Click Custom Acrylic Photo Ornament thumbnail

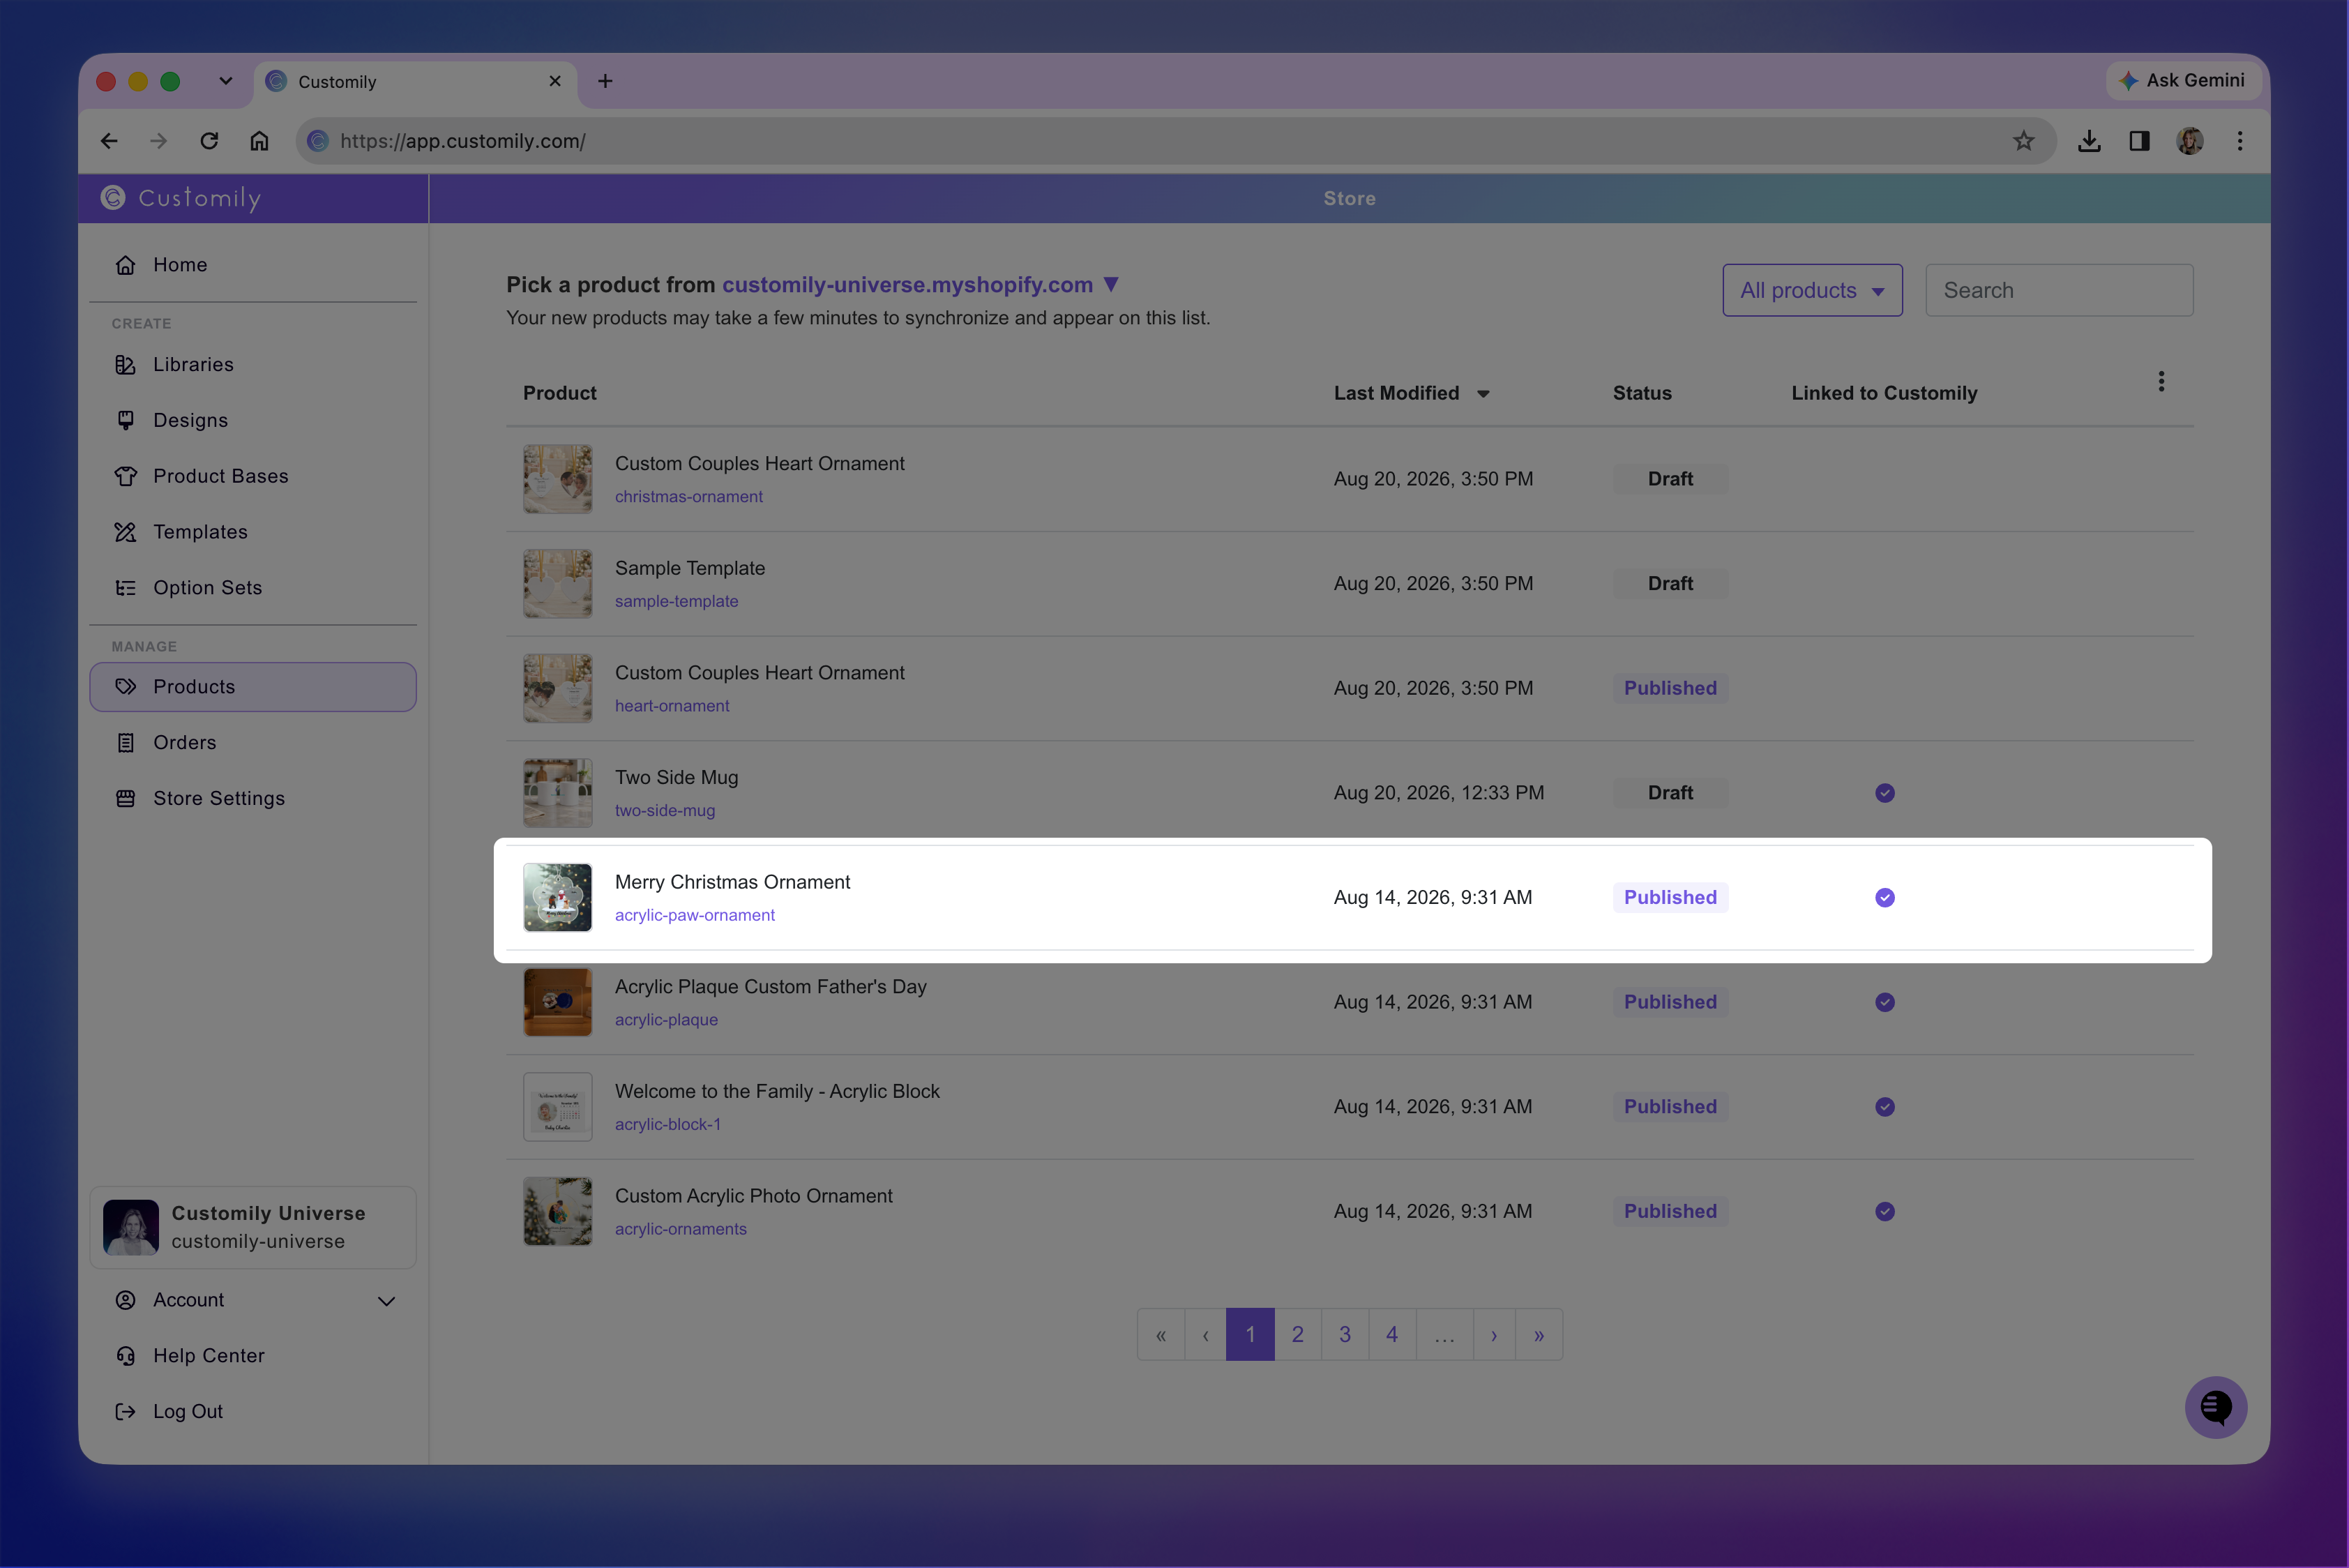click(558, 1212)
